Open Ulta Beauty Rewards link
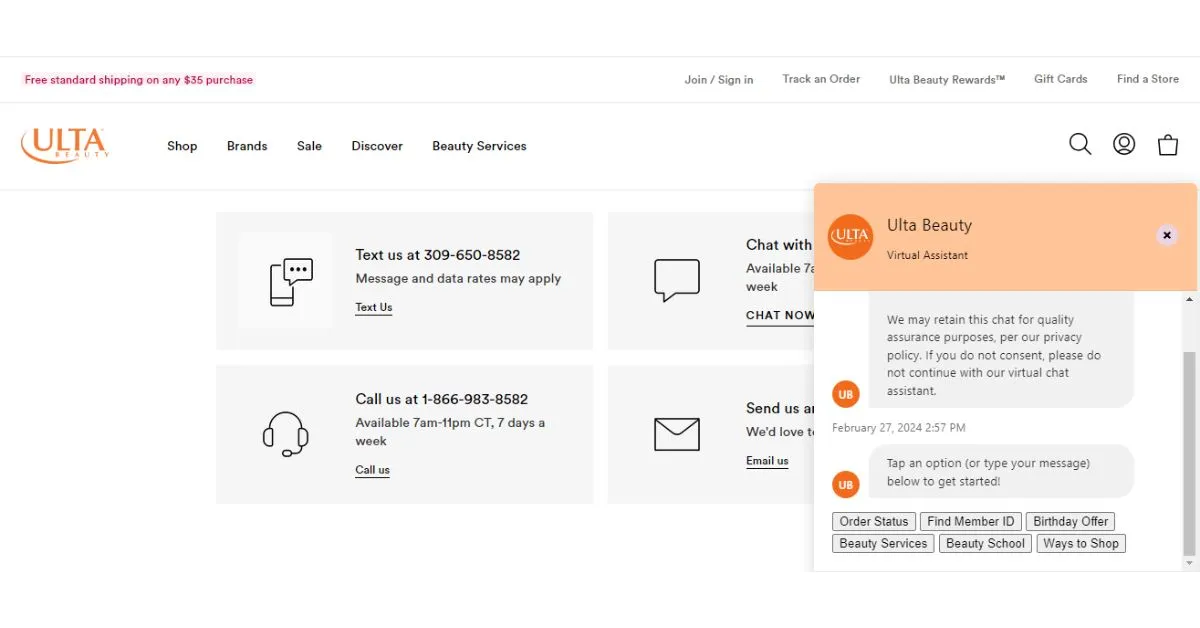The height and width of the screenshot is (628, 1200). [947, 79]
